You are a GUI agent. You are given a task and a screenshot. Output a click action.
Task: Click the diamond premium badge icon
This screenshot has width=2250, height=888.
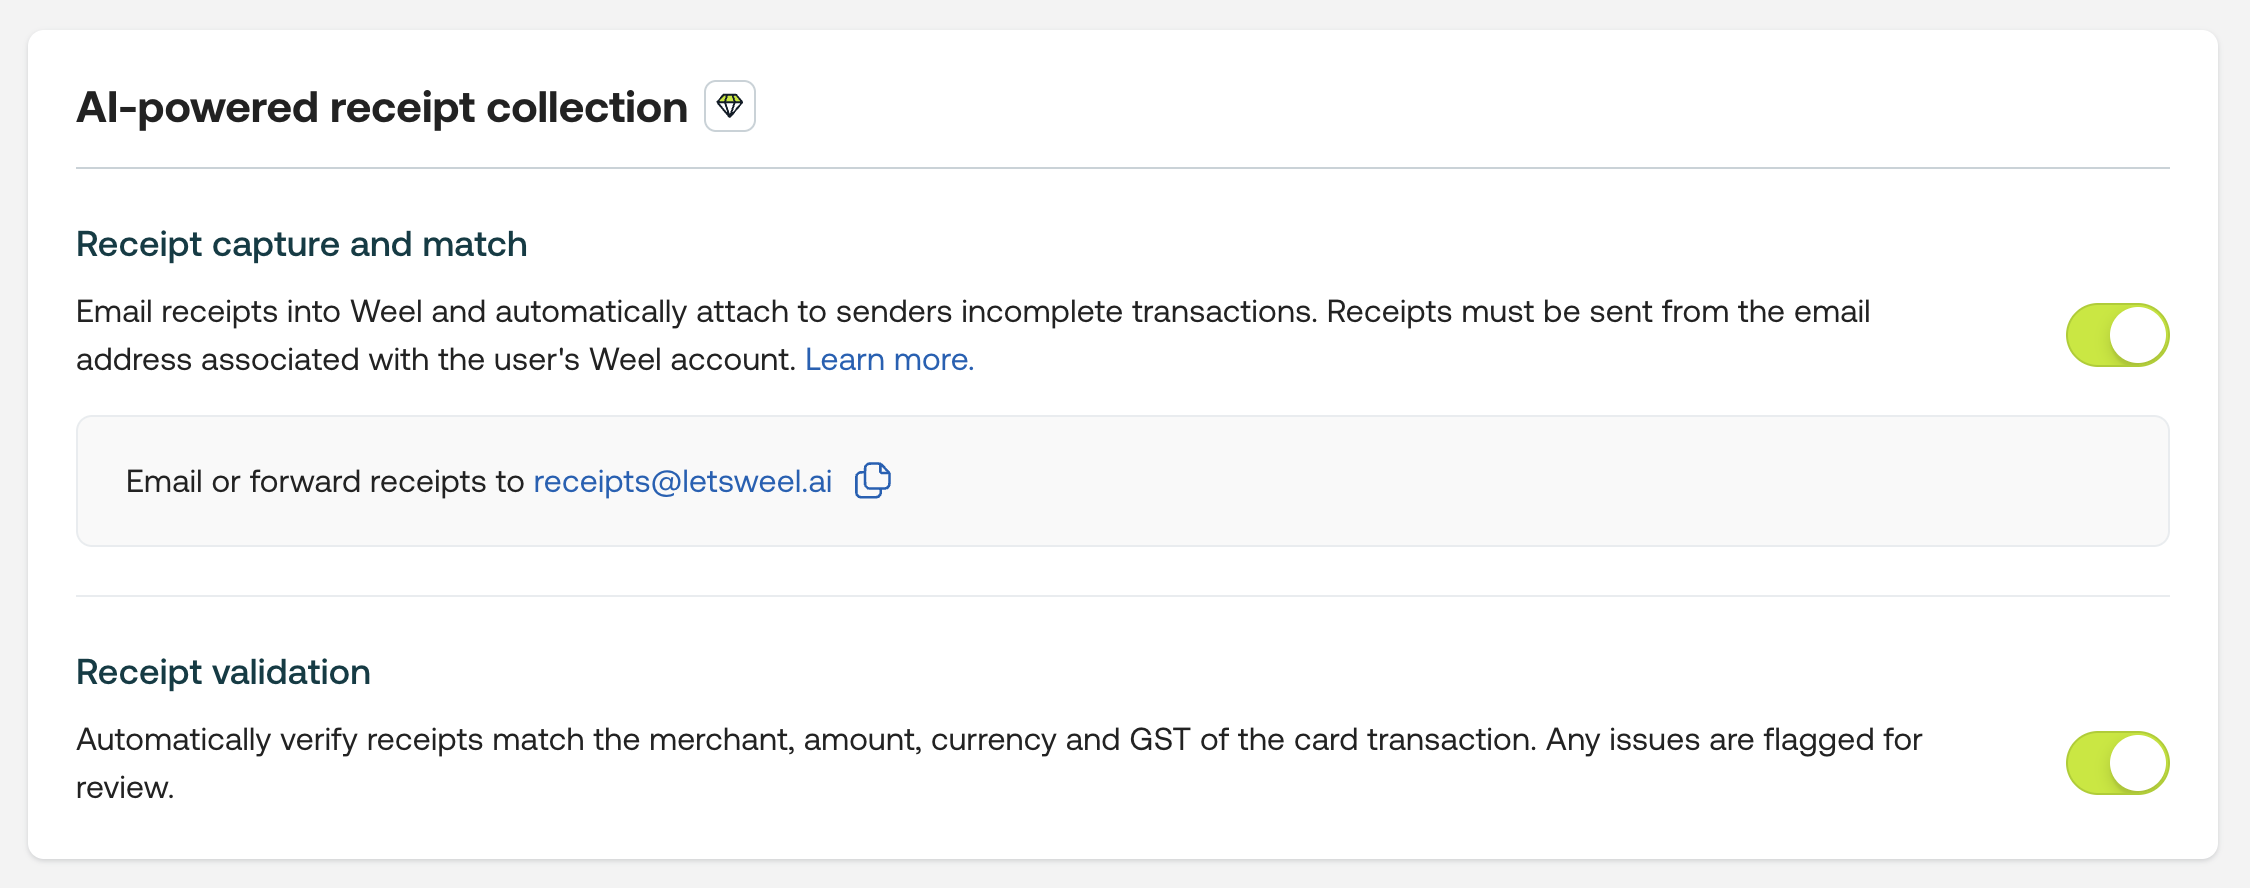[729, 106]
